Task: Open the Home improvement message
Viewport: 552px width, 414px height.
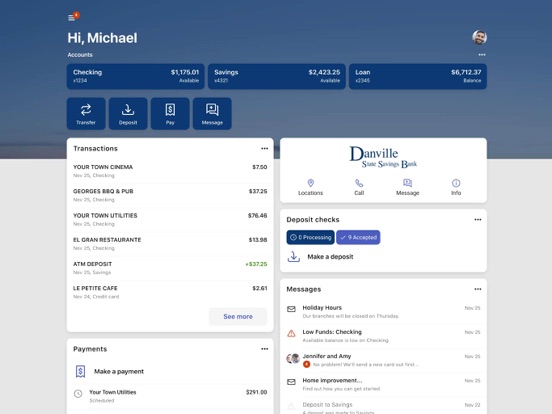Action: tap(383, 384)
